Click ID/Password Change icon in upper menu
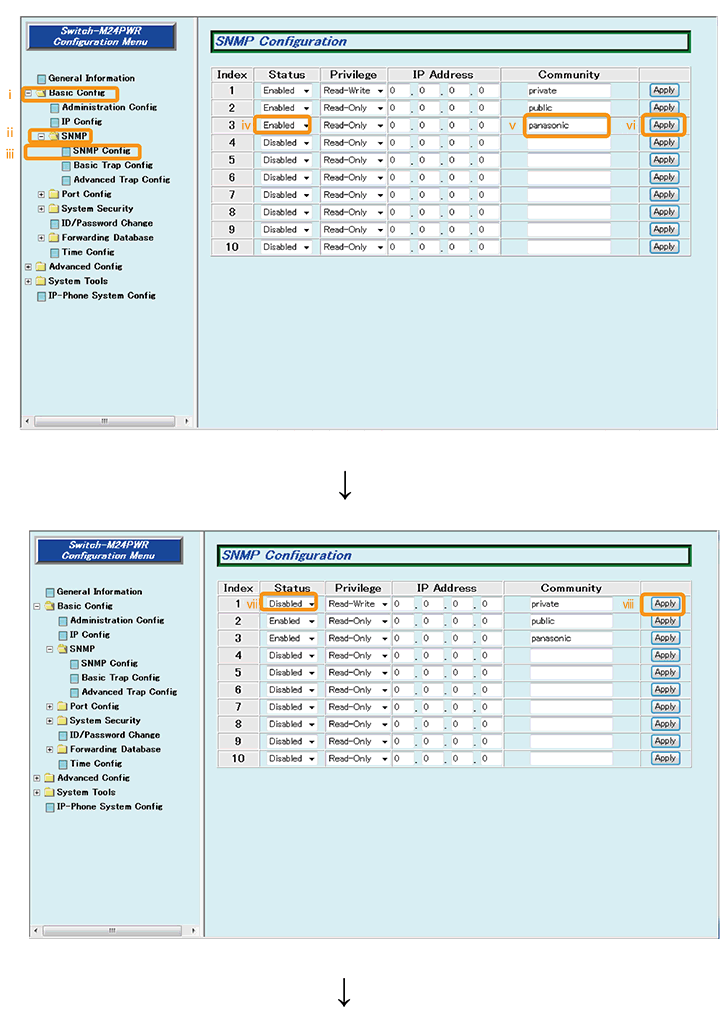The width and height of the screenshot is (720, 1009). pos(54,224)
